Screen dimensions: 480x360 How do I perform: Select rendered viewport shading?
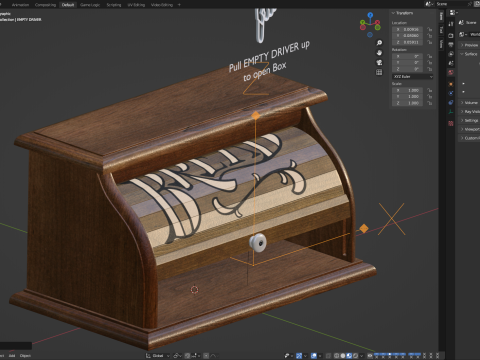[355, 356]
